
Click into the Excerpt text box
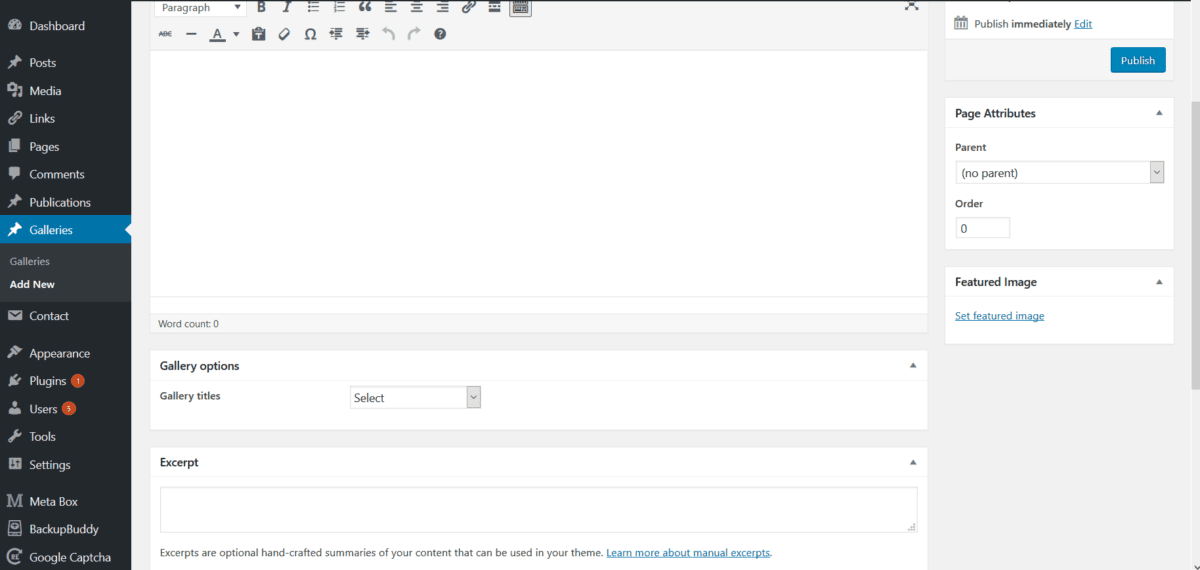tap(538, 509)
